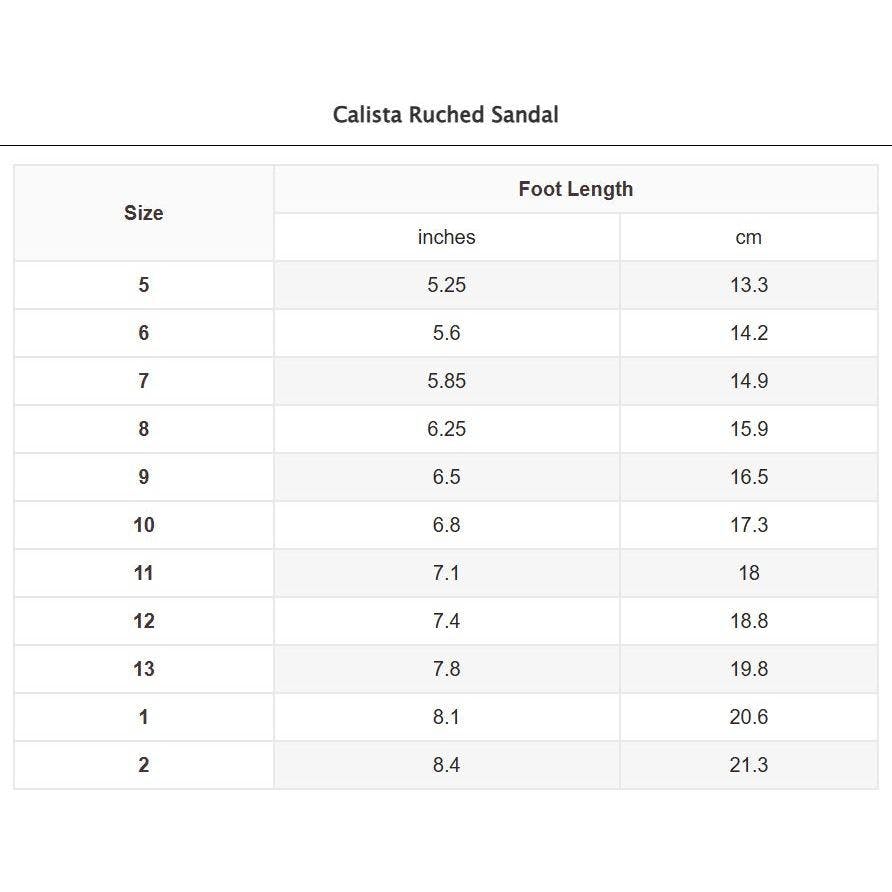Click size 9 row label
Image resolution: width=892 pixels, height=892 pixels.
143,477
